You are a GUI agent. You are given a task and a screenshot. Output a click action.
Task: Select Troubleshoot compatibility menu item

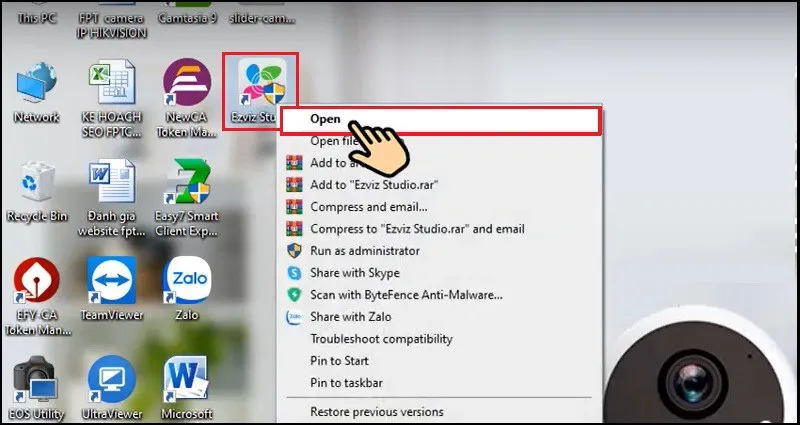381,339
